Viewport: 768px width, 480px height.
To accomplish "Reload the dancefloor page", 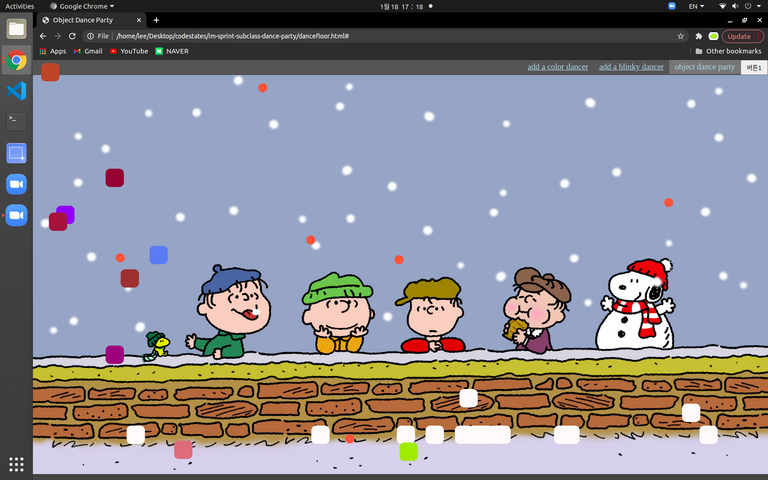I will click(x=72, y=36).
